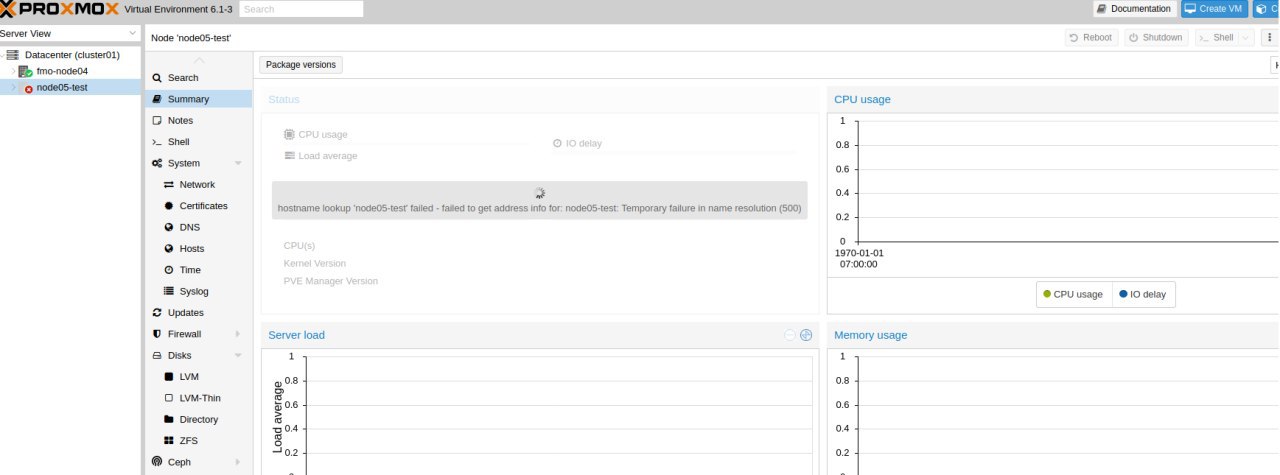Click the Proxmox logo
The height and width of the screenshot is (475, 1280).
coord(60,9)
